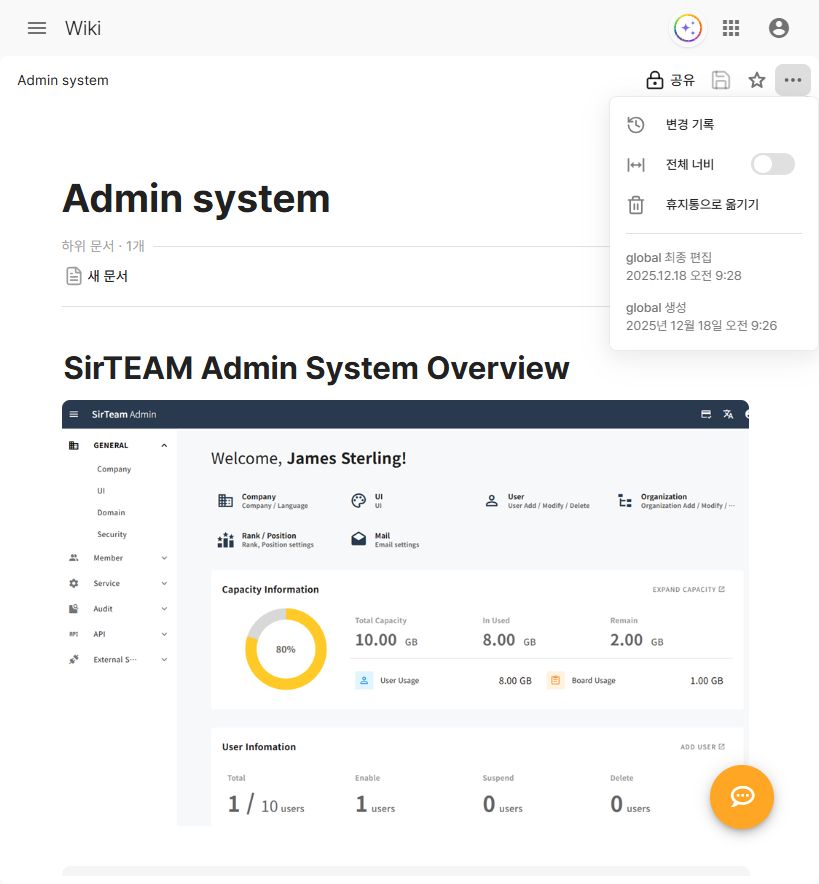Viewport: 819px width, 884px height.
Task: Click the 전체 너비 width arrows icon
Action: [636, 165]
